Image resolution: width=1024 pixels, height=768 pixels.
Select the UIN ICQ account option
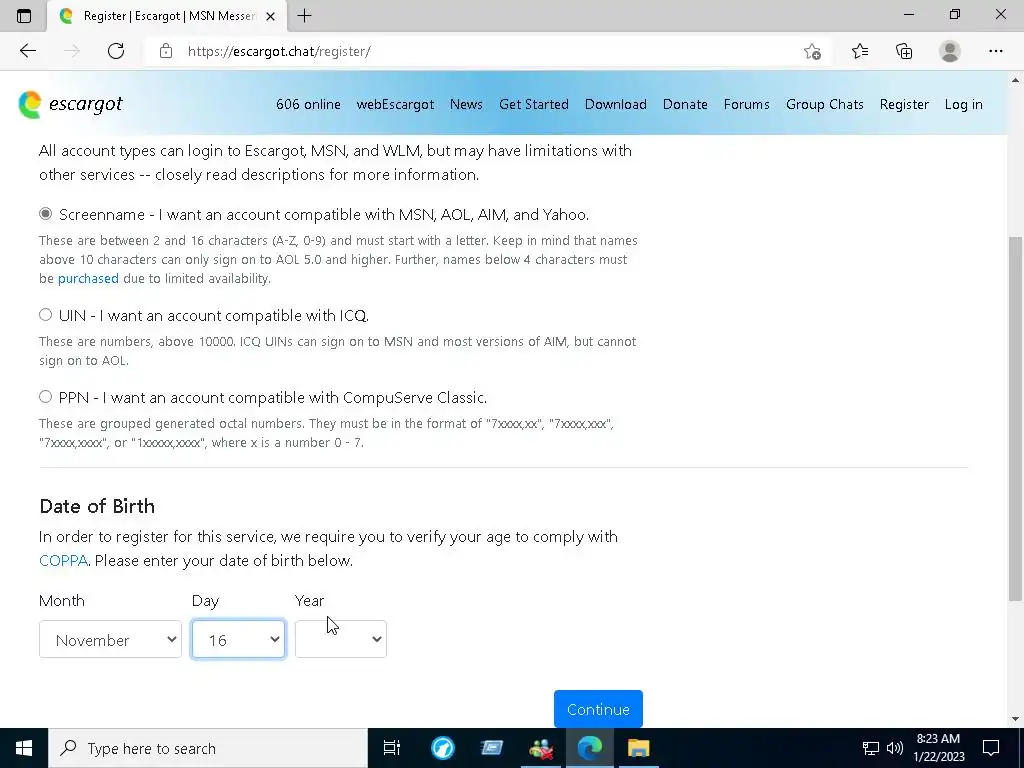(x=45, y=315)
